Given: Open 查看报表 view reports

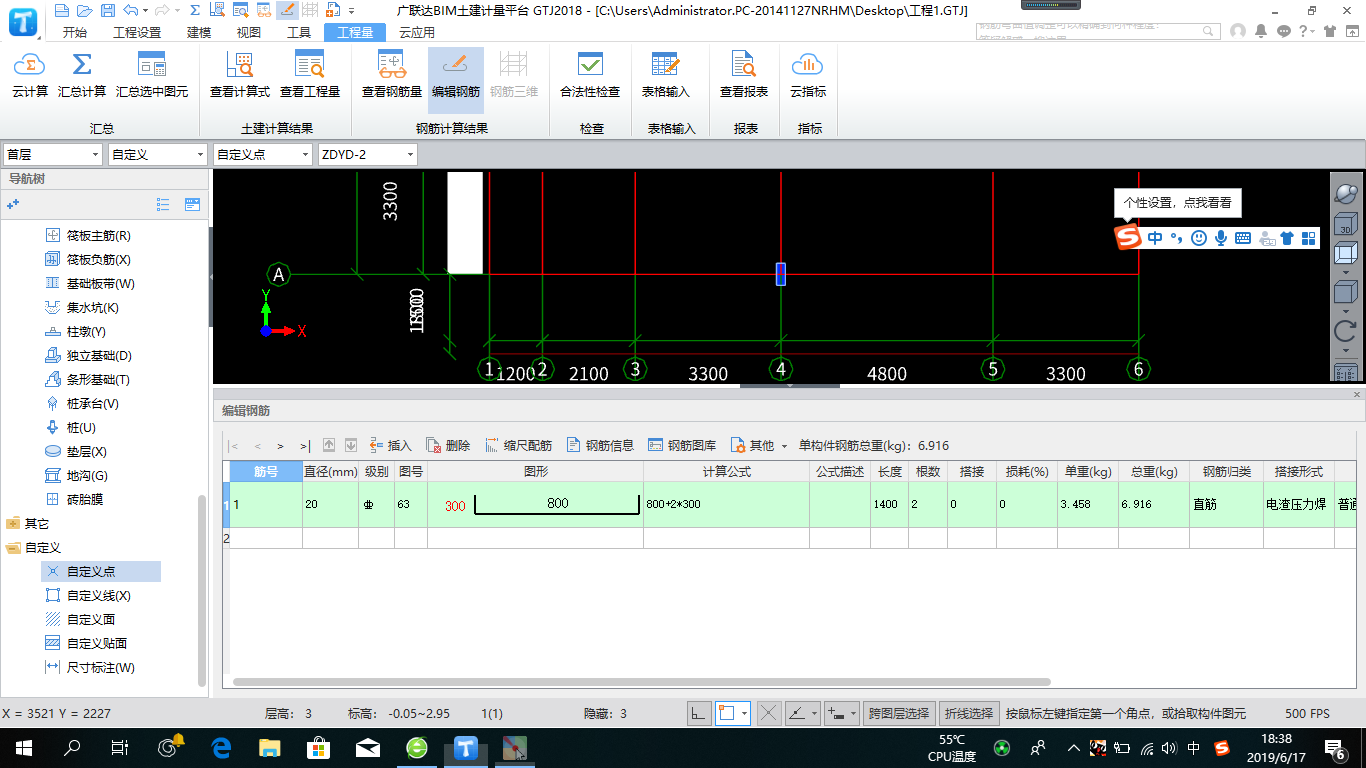Looking at the screenshot, I should [744, 76].
